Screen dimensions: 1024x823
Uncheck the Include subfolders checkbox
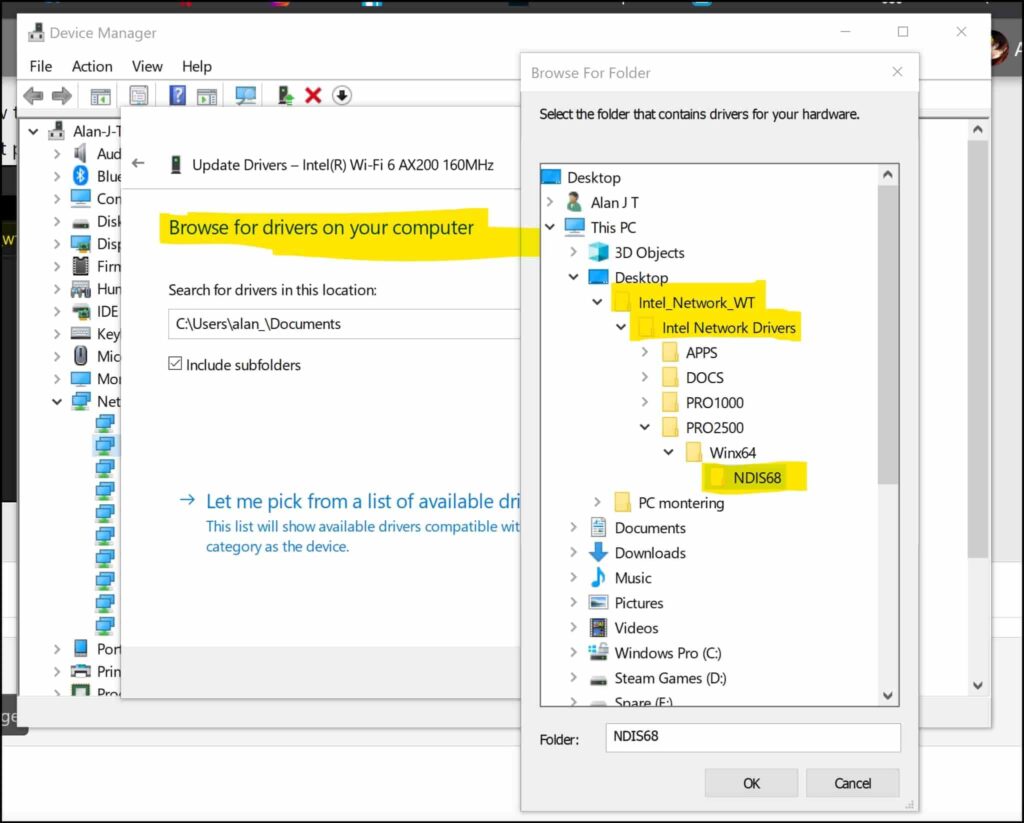pyautogui.click(x=176, y=364)
